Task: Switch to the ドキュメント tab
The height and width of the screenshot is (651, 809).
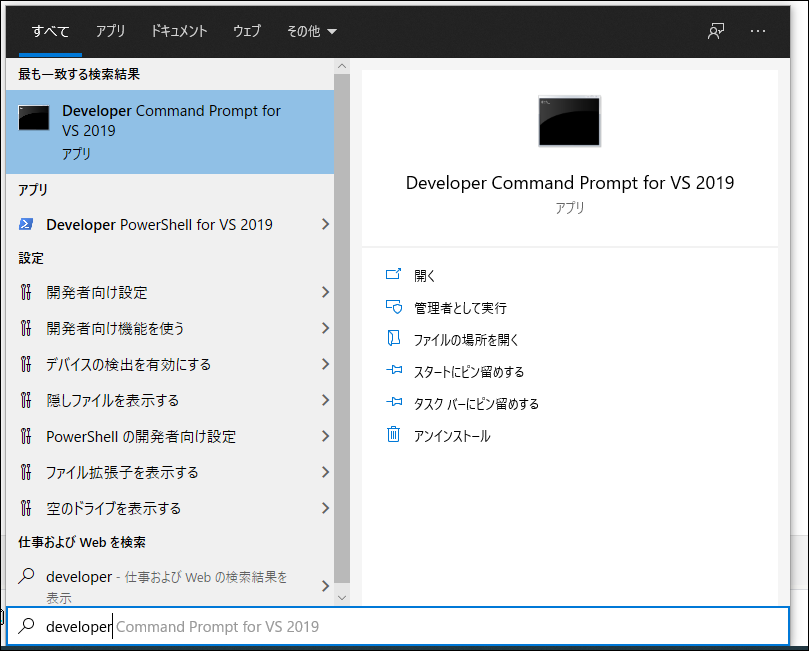Action: pos(179,31)
